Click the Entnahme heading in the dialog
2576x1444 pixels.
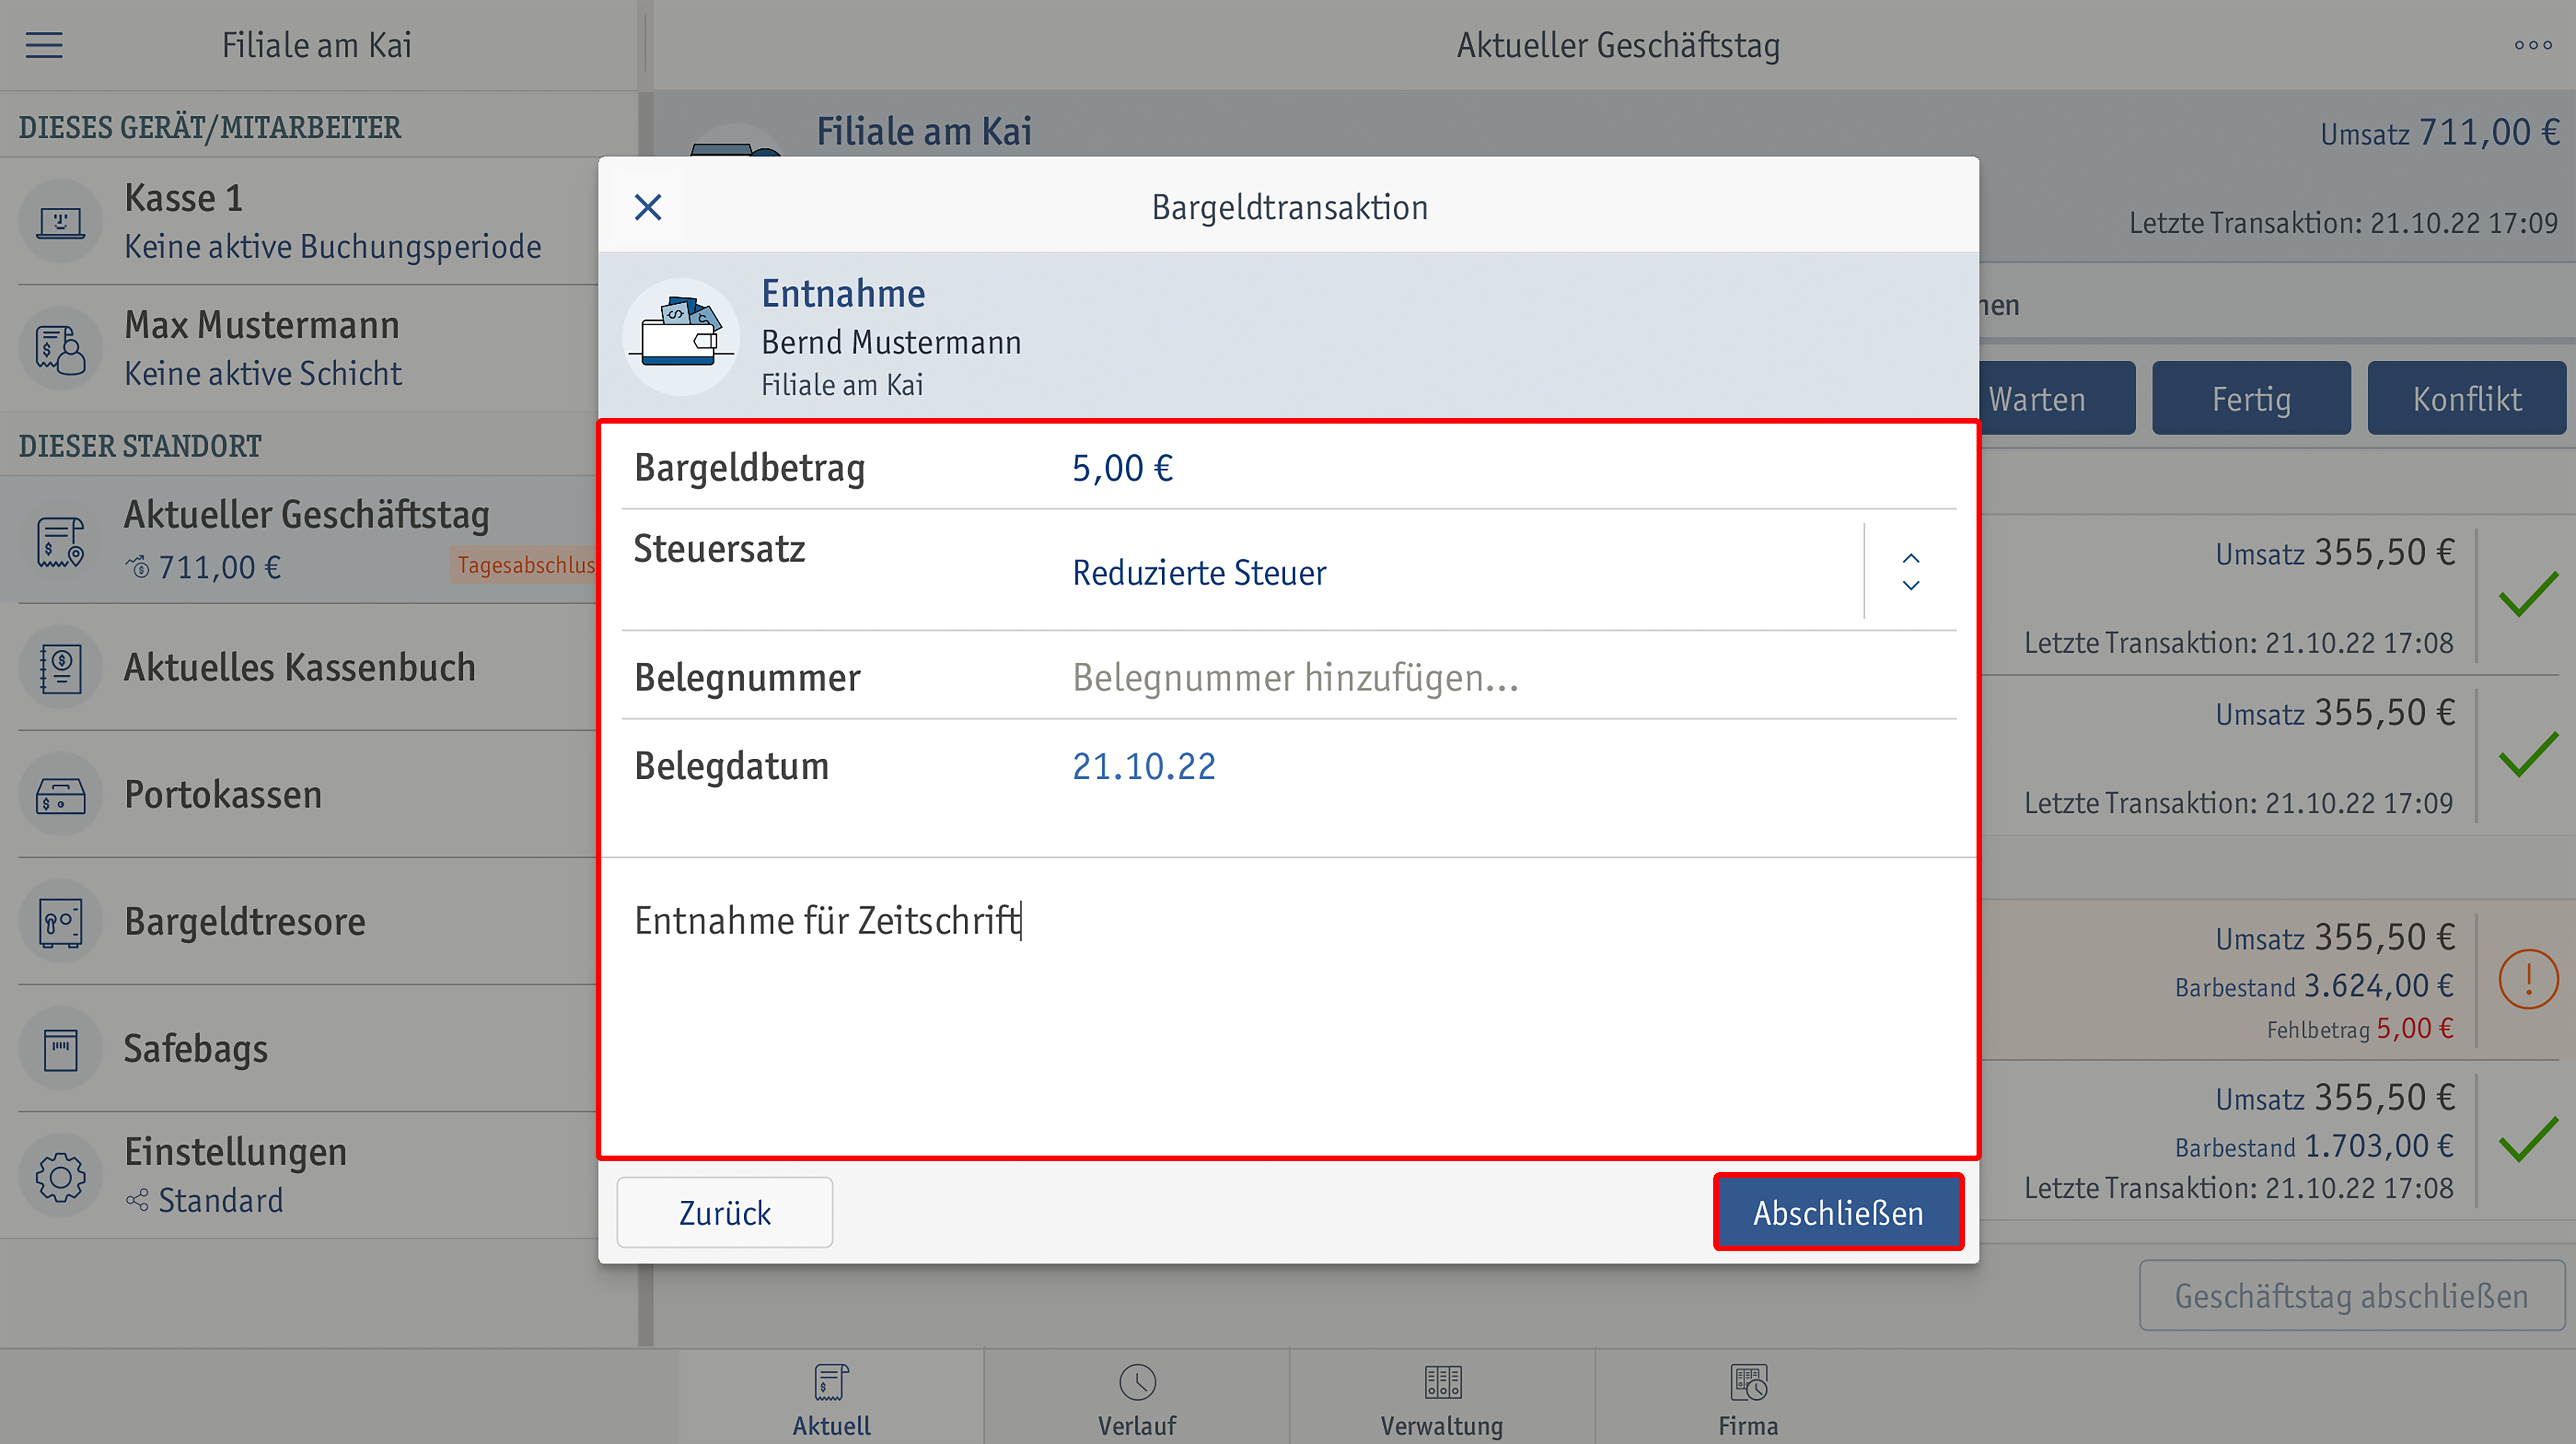843,294
